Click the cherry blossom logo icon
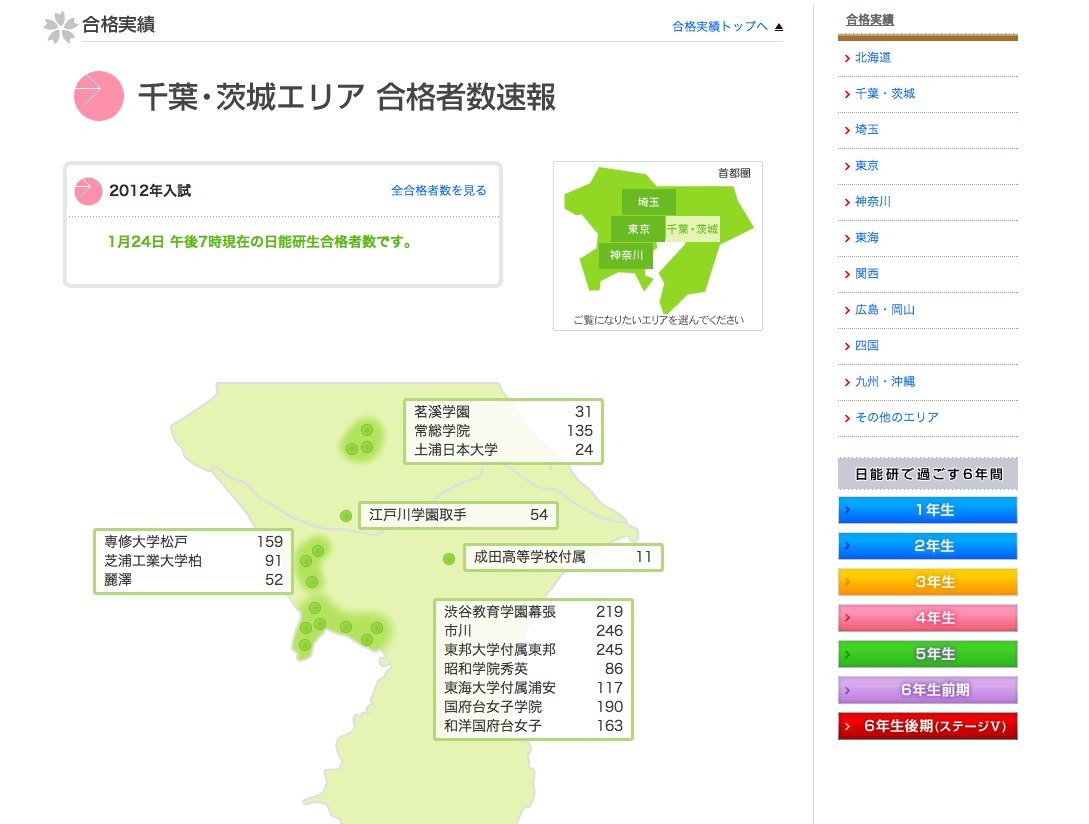The height and width of the screenshot is (824, 1089). [x=60, y=27]
